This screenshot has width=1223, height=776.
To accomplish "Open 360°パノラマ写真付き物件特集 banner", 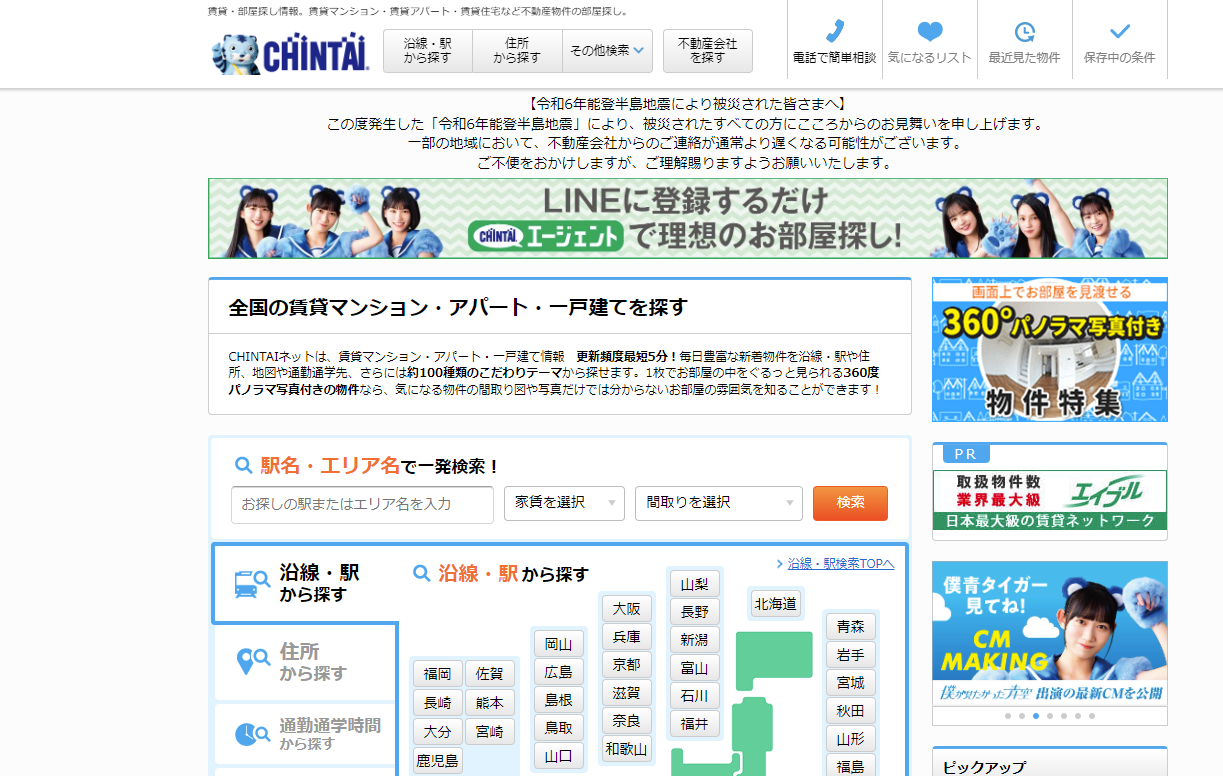I will (1050, 350).
